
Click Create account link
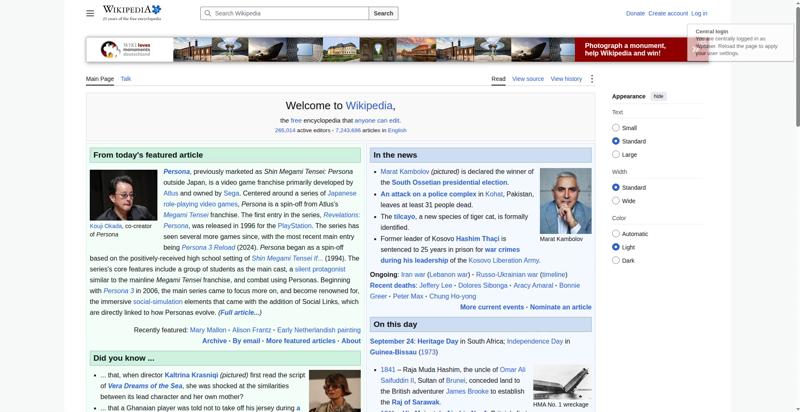pos(668,13)
